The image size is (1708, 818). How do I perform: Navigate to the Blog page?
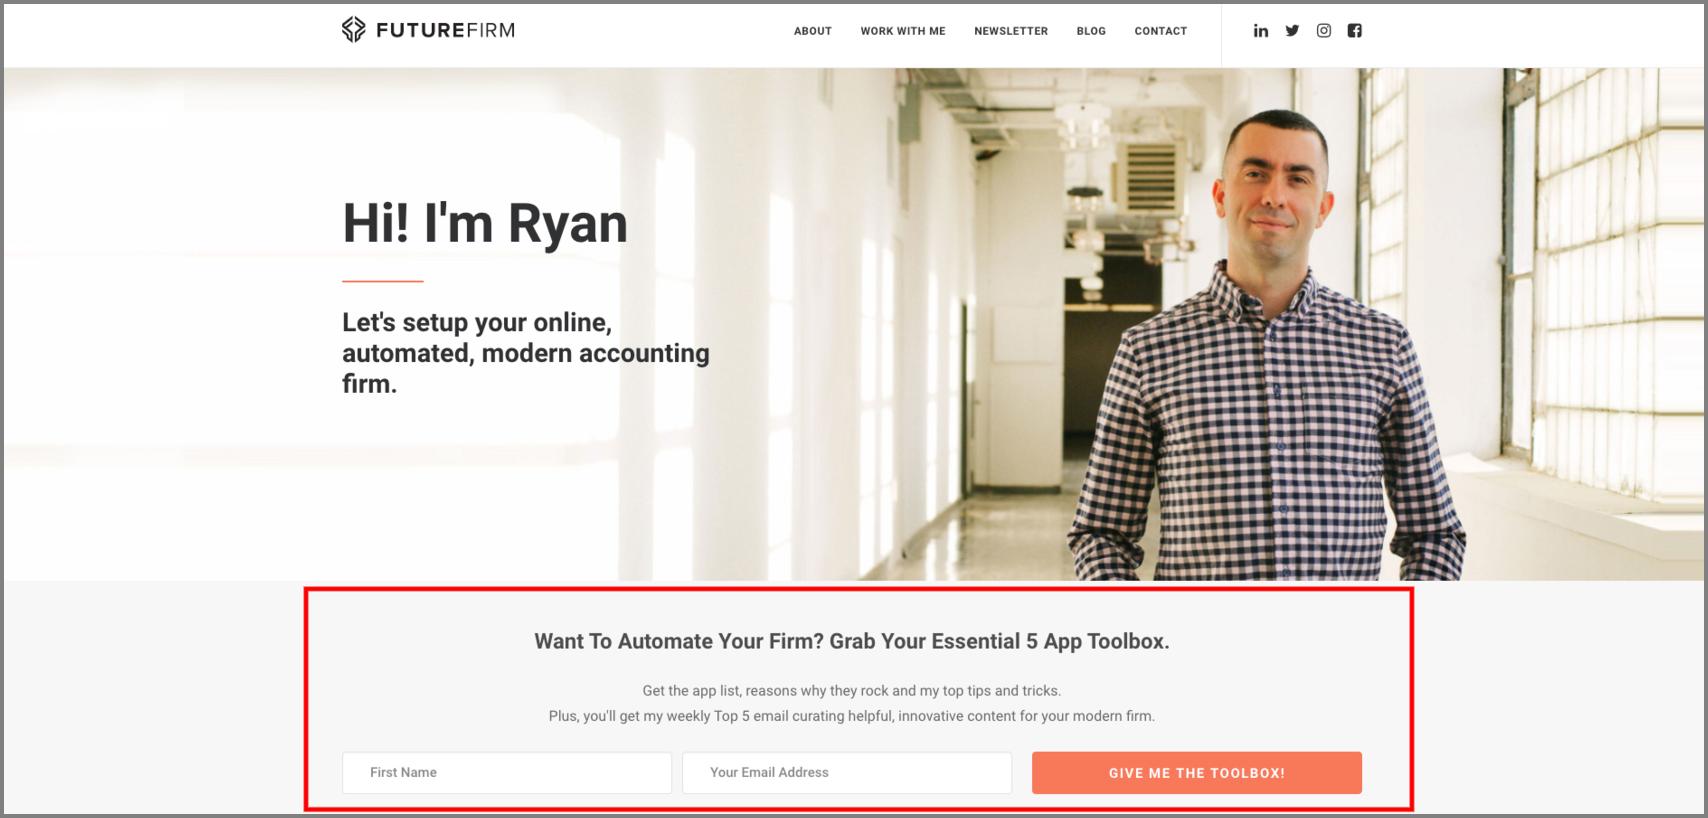point(1091,31)
